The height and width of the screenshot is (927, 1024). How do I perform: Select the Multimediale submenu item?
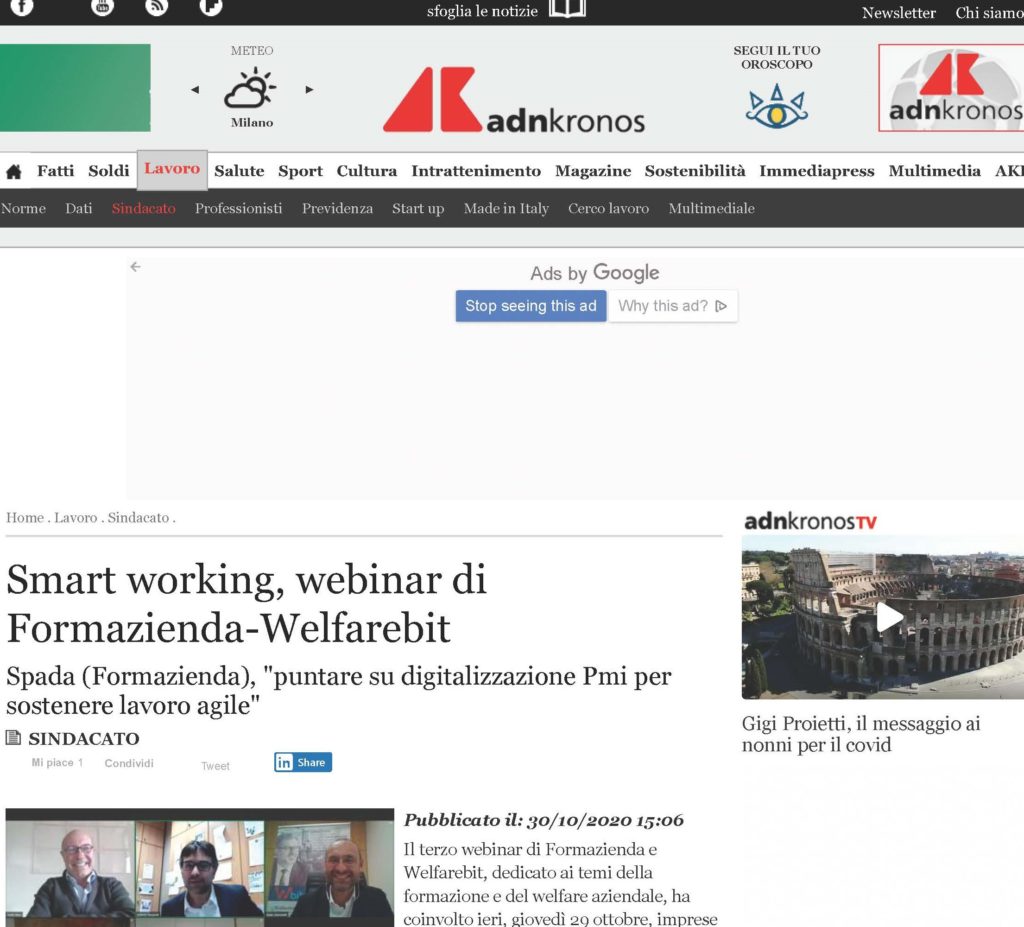point(711,208)
